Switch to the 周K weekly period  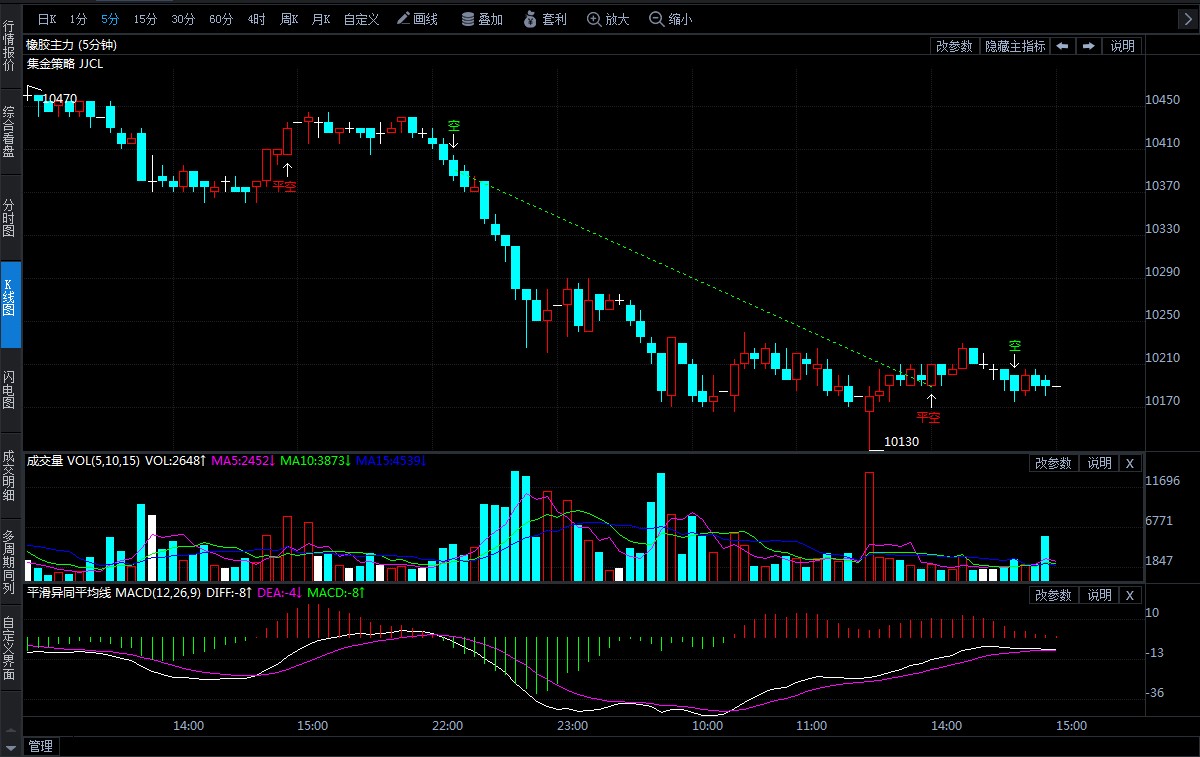point(289,19)
